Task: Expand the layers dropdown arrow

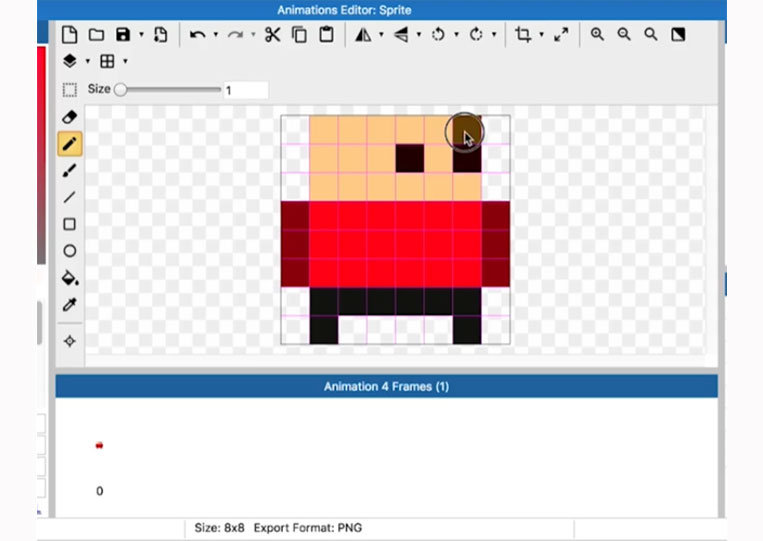Action: pyautogui.click(x=88, y=61)
